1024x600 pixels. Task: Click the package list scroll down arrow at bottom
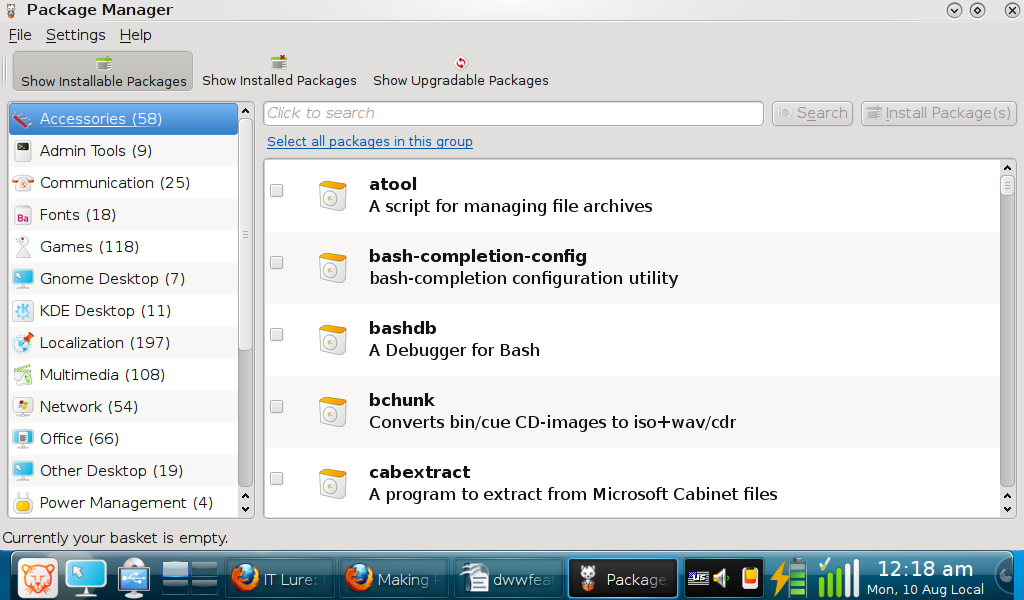tap(1007, 509)
